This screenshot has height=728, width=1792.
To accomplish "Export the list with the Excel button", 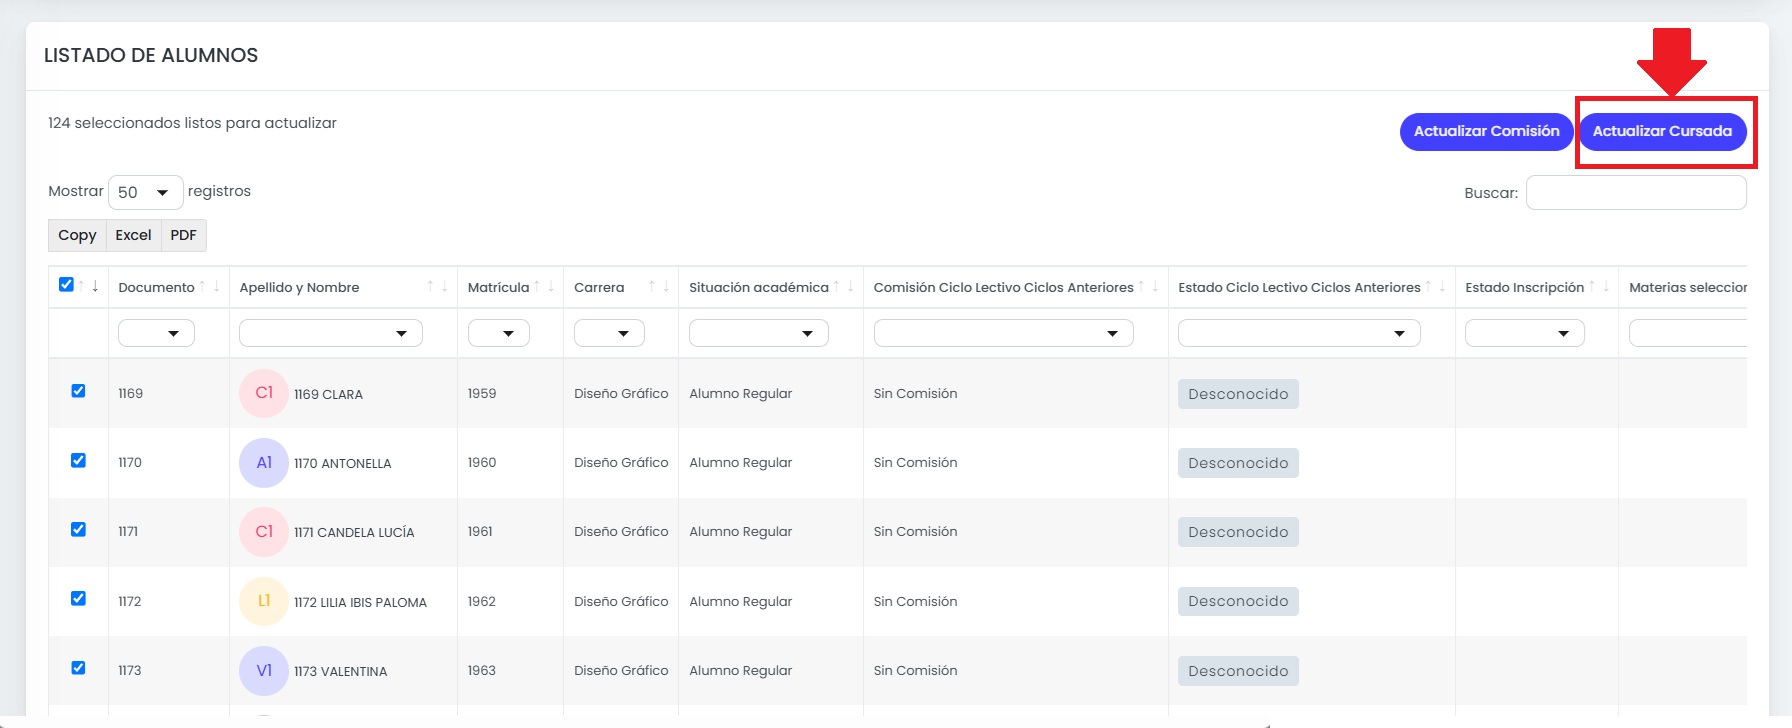I will click(133, 235).
